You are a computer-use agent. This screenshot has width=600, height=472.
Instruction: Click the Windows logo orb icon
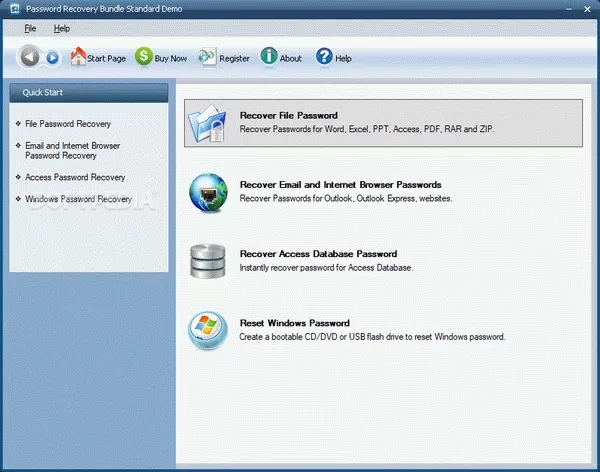coord(208,330)
